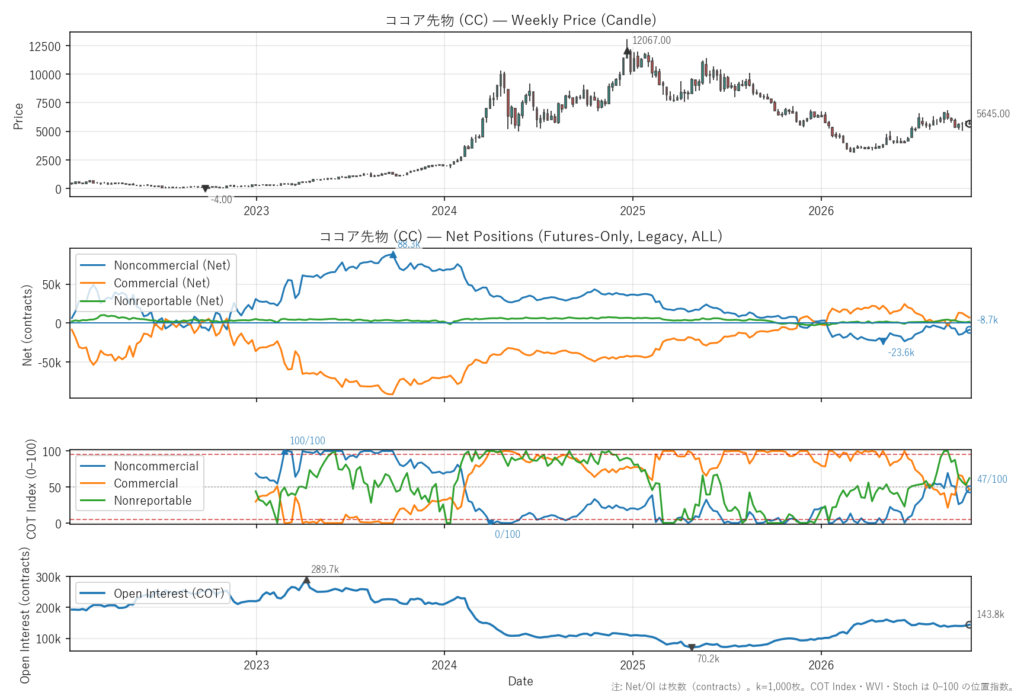Click the 7500 price axis tick label
Image resolution: width=1024 pixels, height=699 pixels.
[x=48, y=103]
